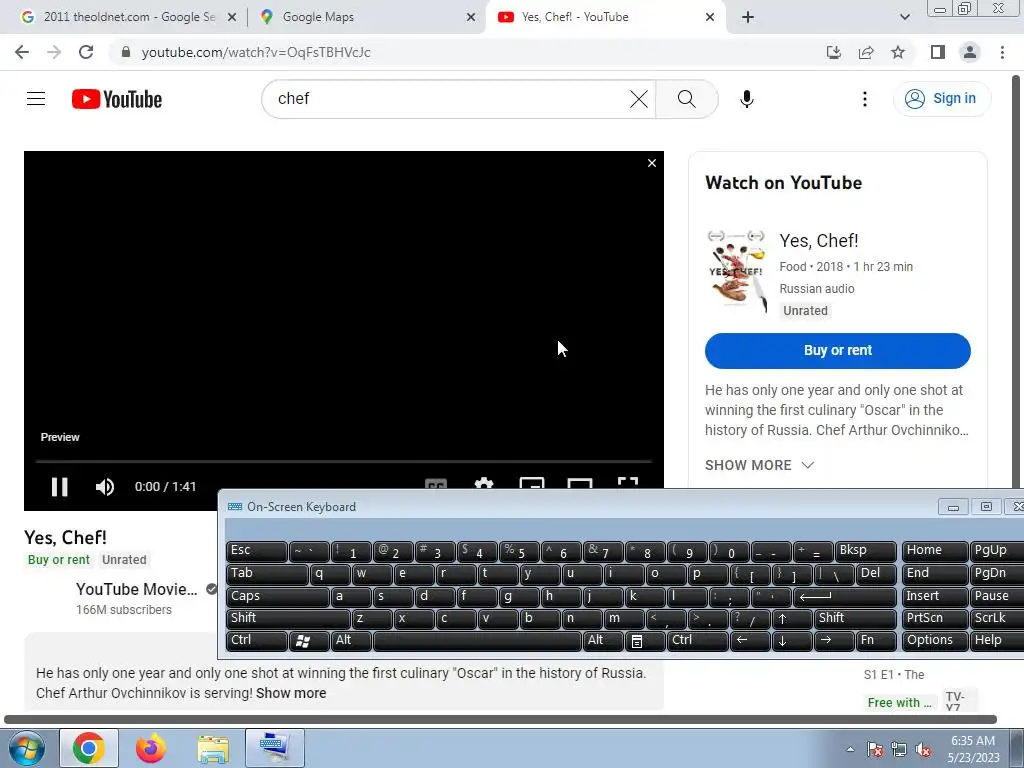
Task: Toggle left Shift key on the On-Screen Keyboard
Action: [288, 618]
